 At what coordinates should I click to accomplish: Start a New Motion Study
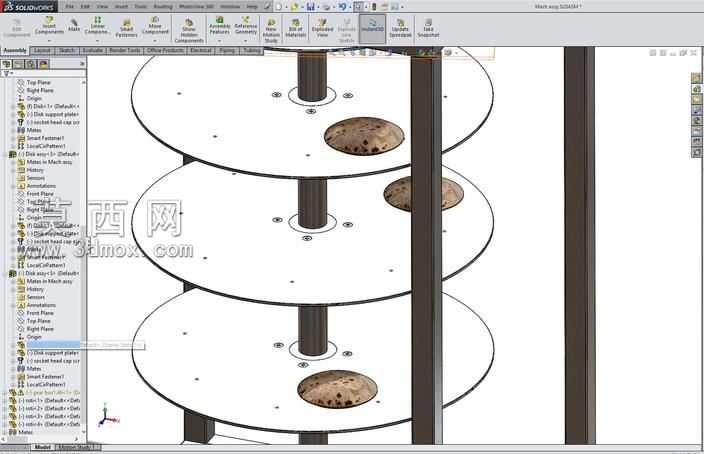coord(271,31)
